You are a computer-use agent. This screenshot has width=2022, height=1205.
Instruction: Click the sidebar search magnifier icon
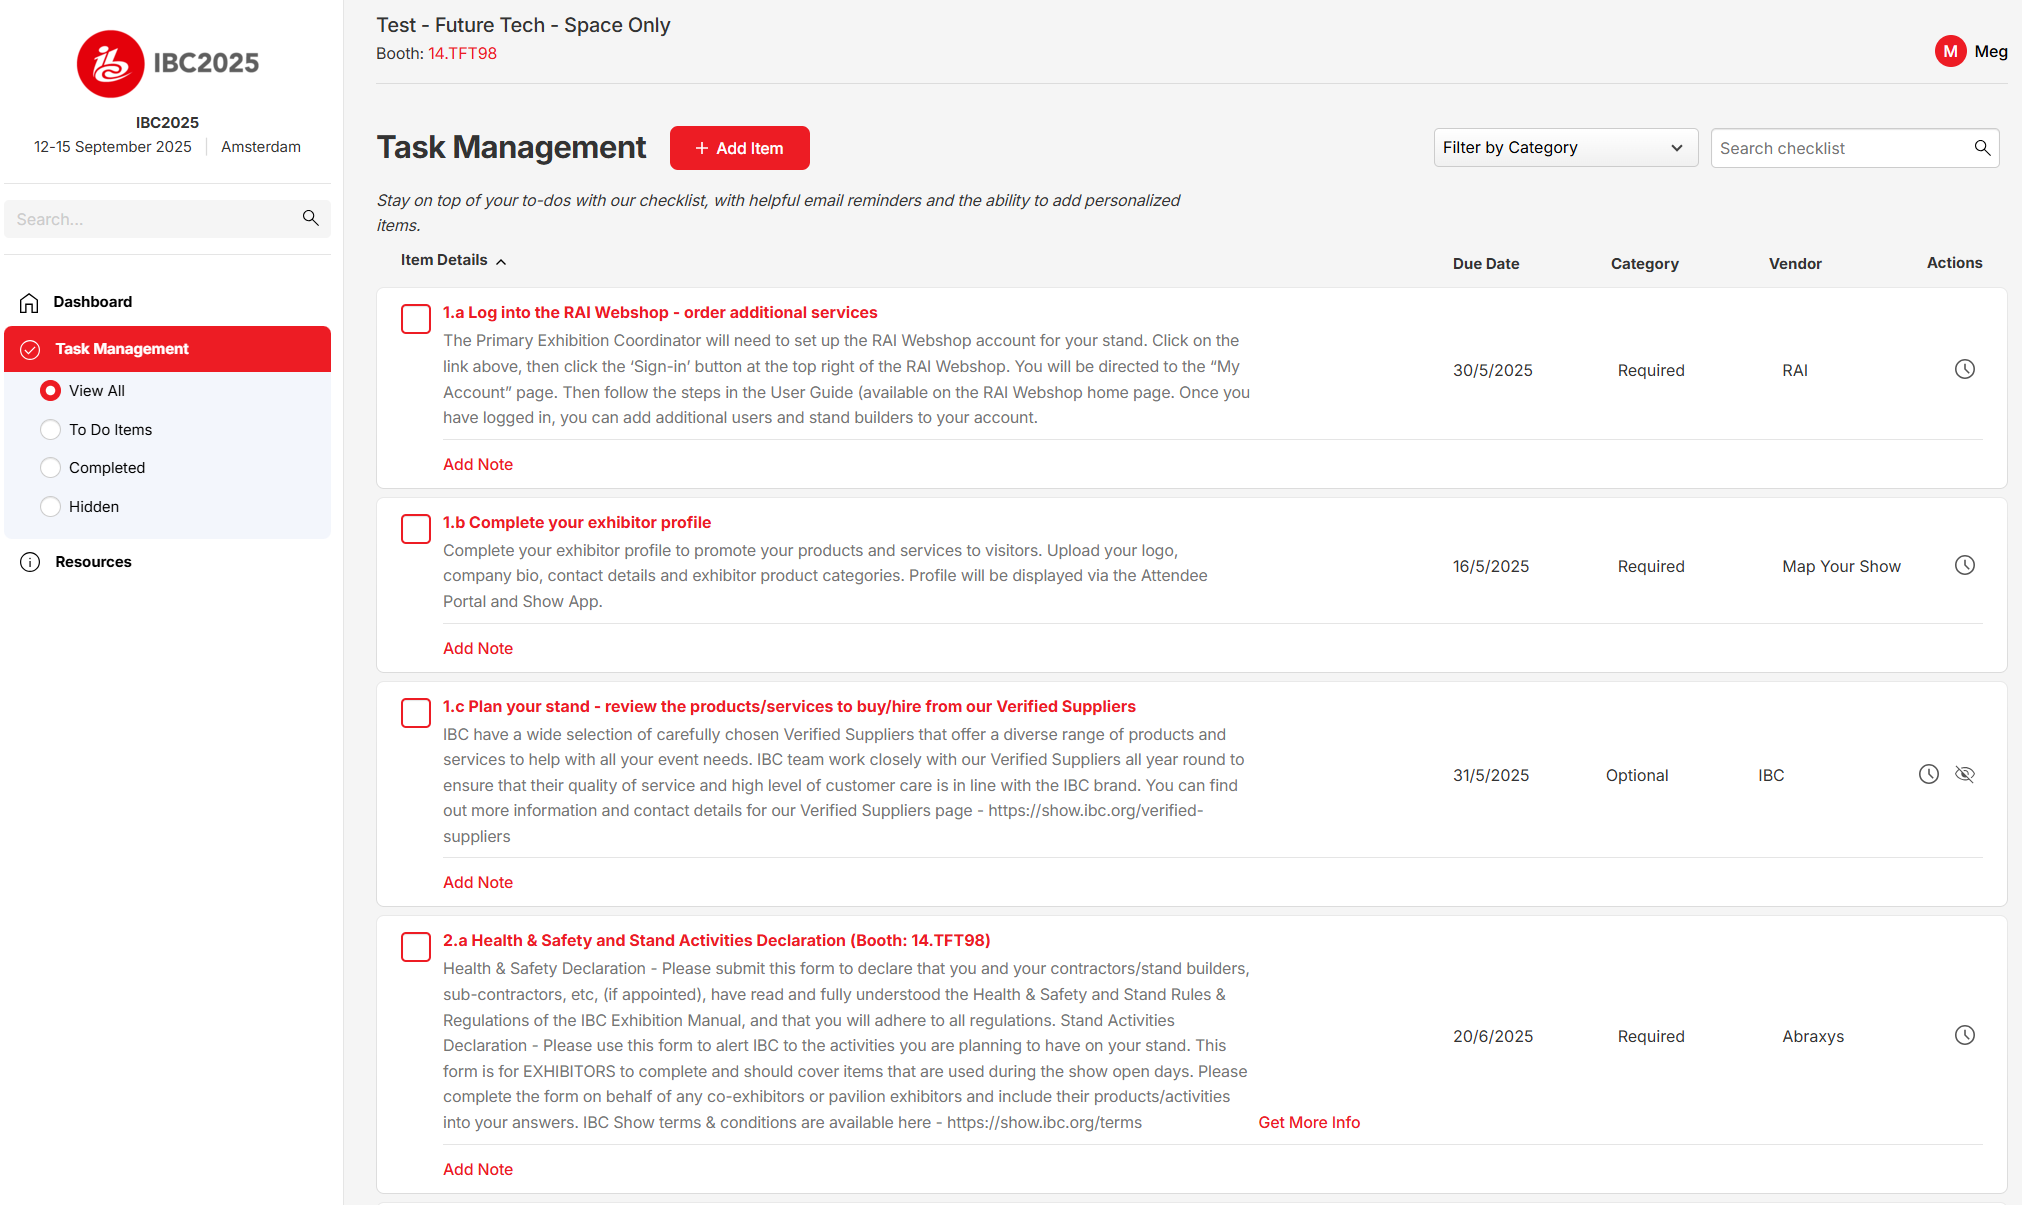[311, 218]
